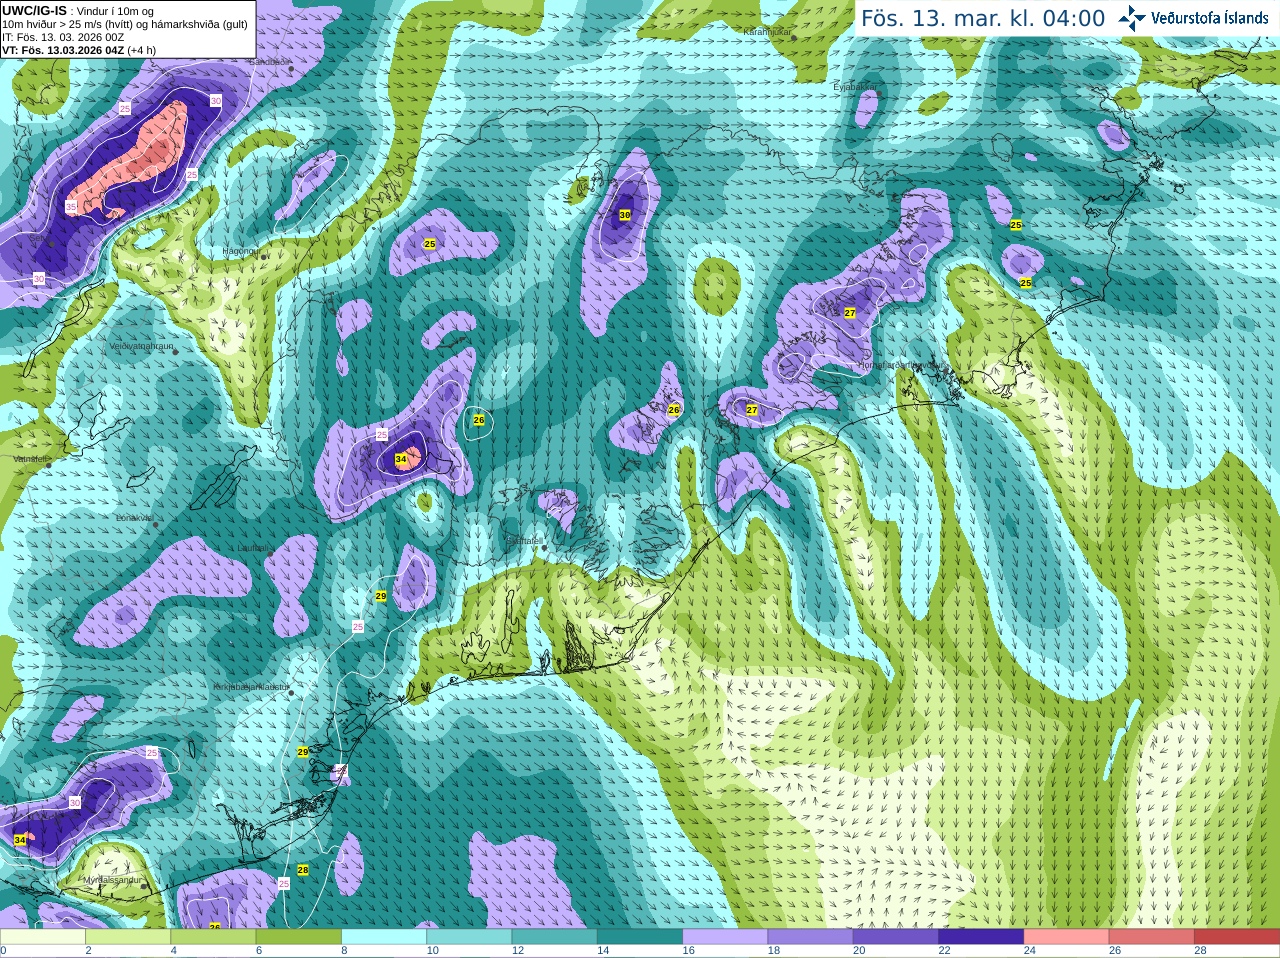The width and height of the screenshot is (1280, 958).
Task: Click the Kárahnjúkar station label
Action: (x=767, y=32)
